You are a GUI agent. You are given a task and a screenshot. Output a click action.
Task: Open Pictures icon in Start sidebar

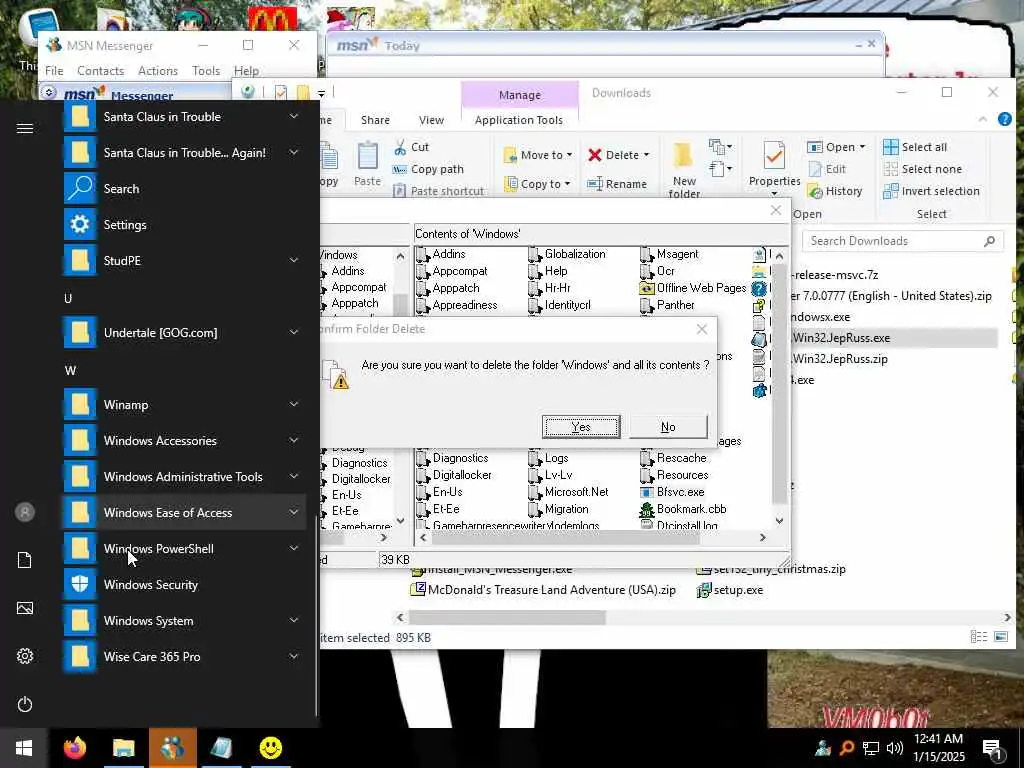tap(25, 608)
